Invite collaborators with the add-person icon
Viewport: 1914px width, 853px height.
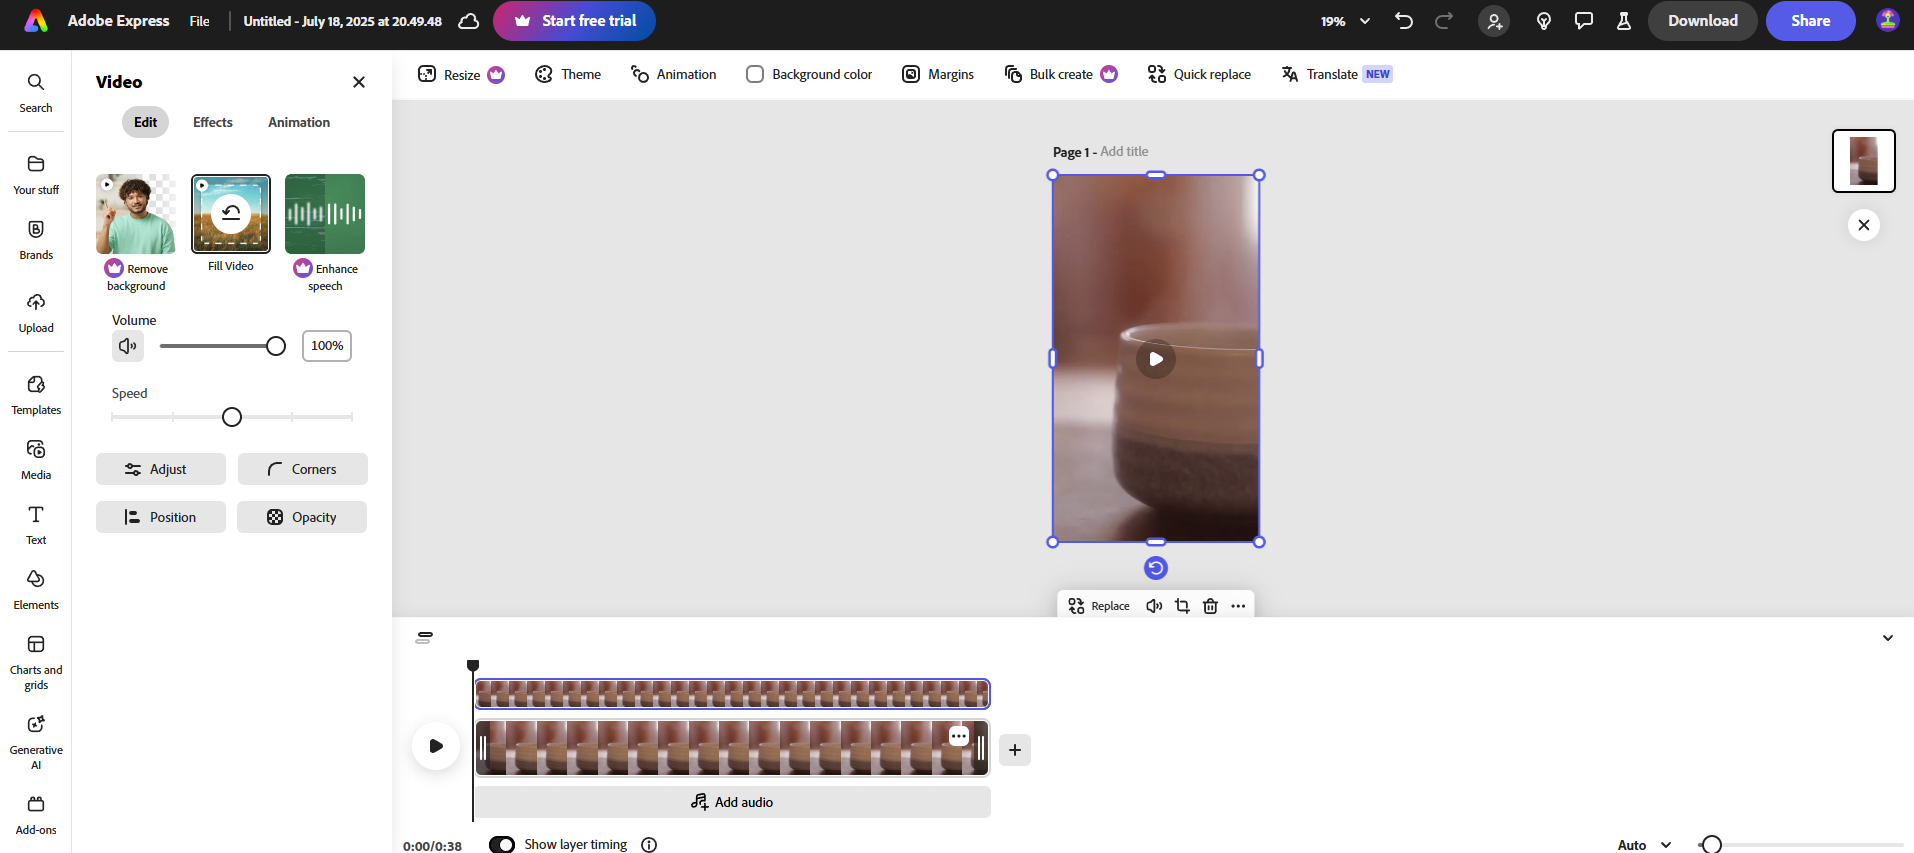pos(1494,21)
